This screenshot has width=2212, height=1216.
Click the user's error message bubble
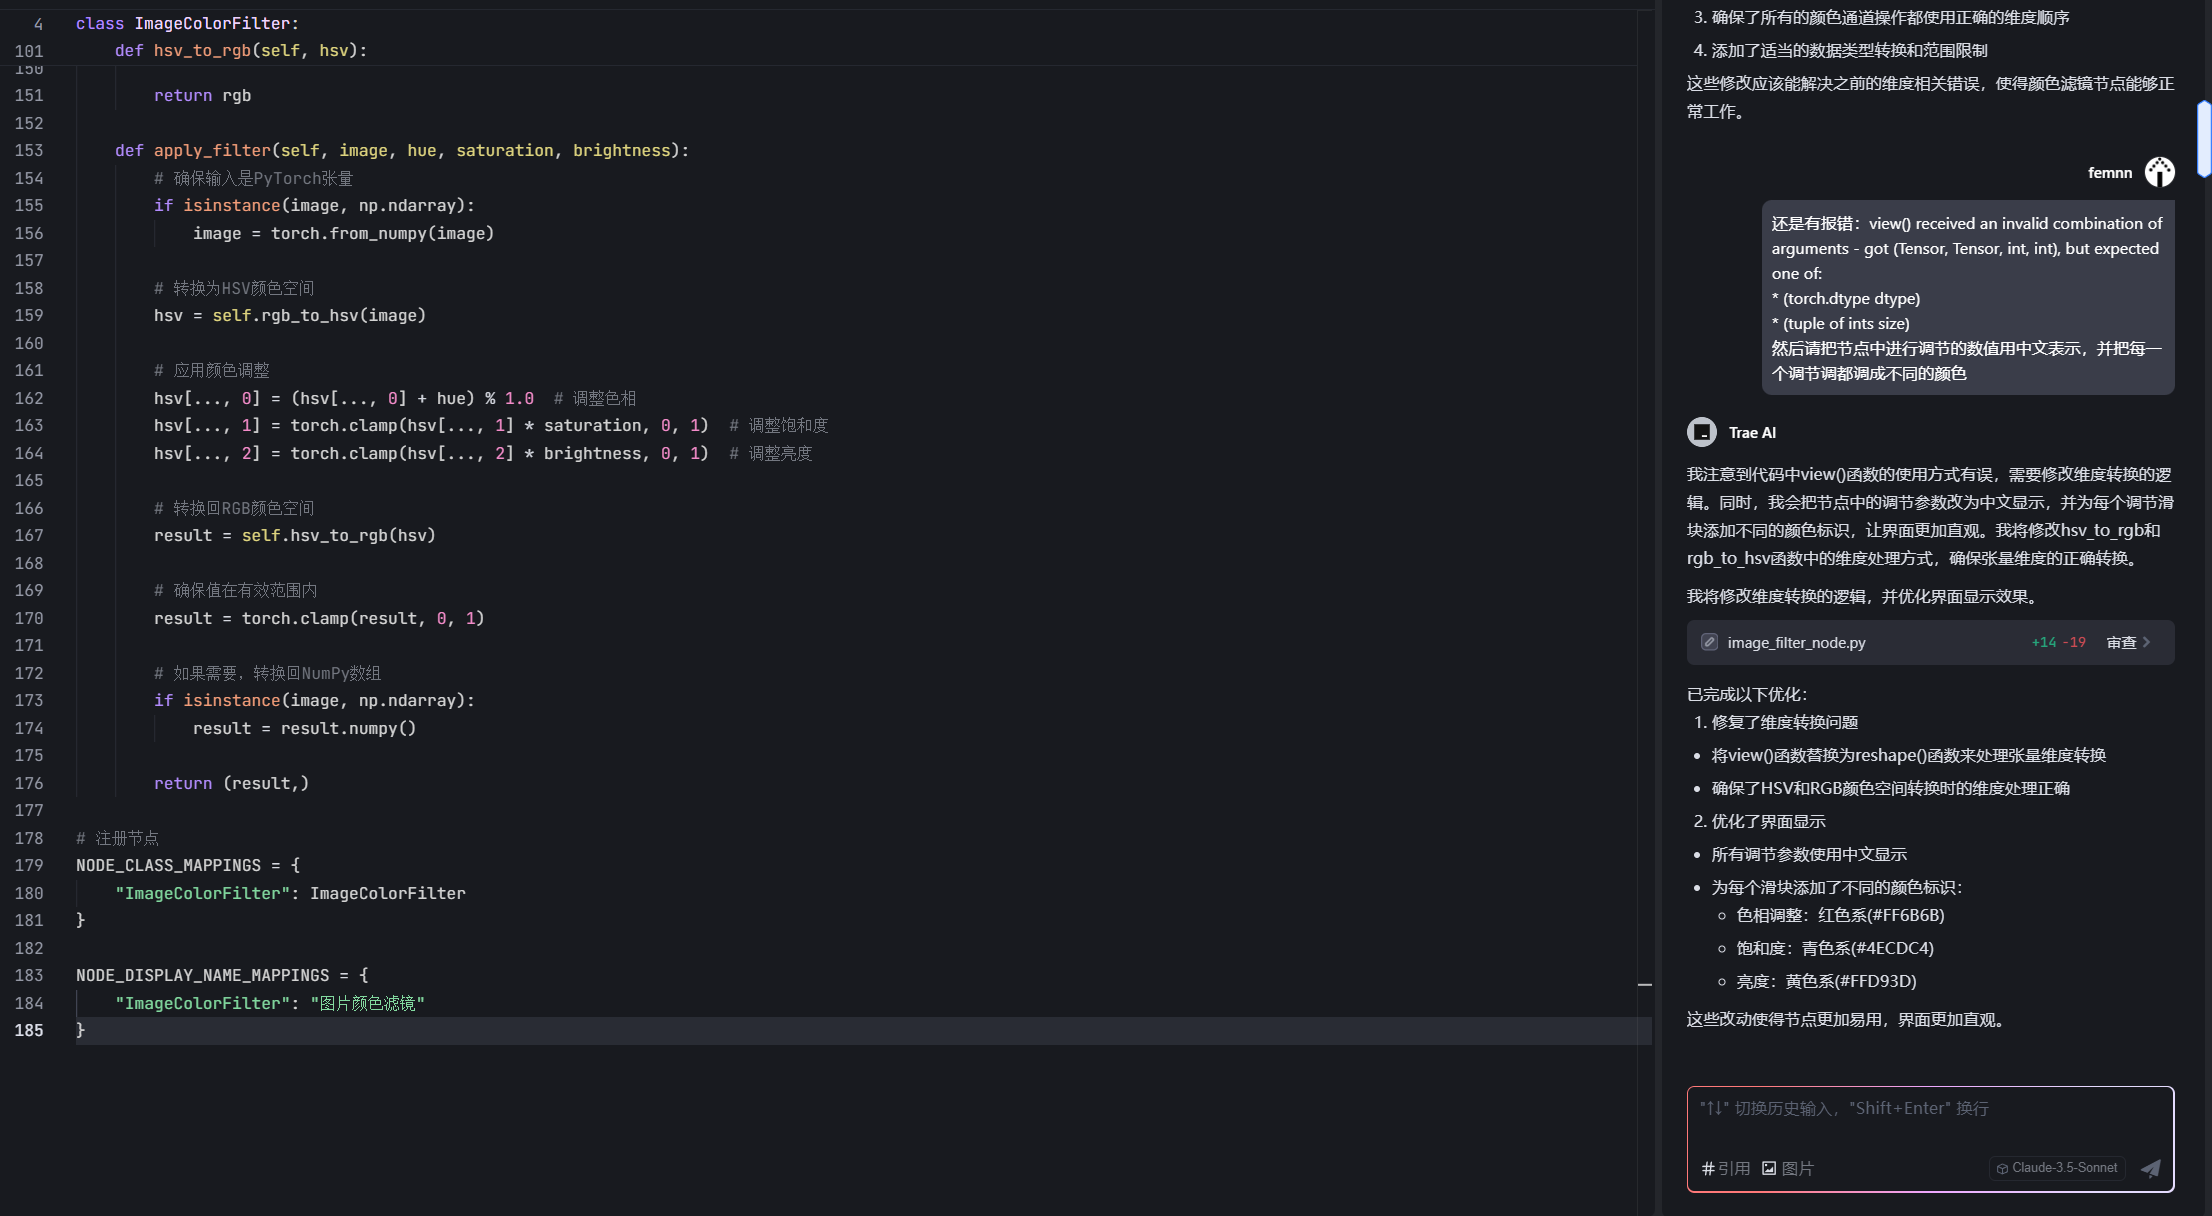point(1966,298)
